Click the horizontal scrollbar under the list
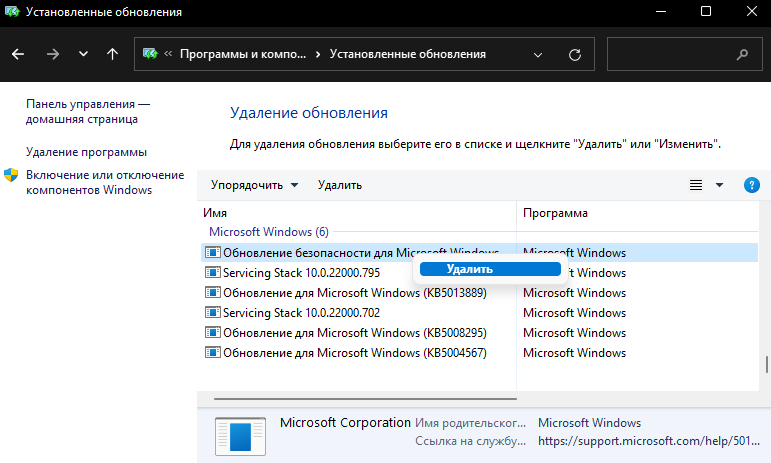The height and width of the screenshot is (463, 771). [x=365, y=399]
